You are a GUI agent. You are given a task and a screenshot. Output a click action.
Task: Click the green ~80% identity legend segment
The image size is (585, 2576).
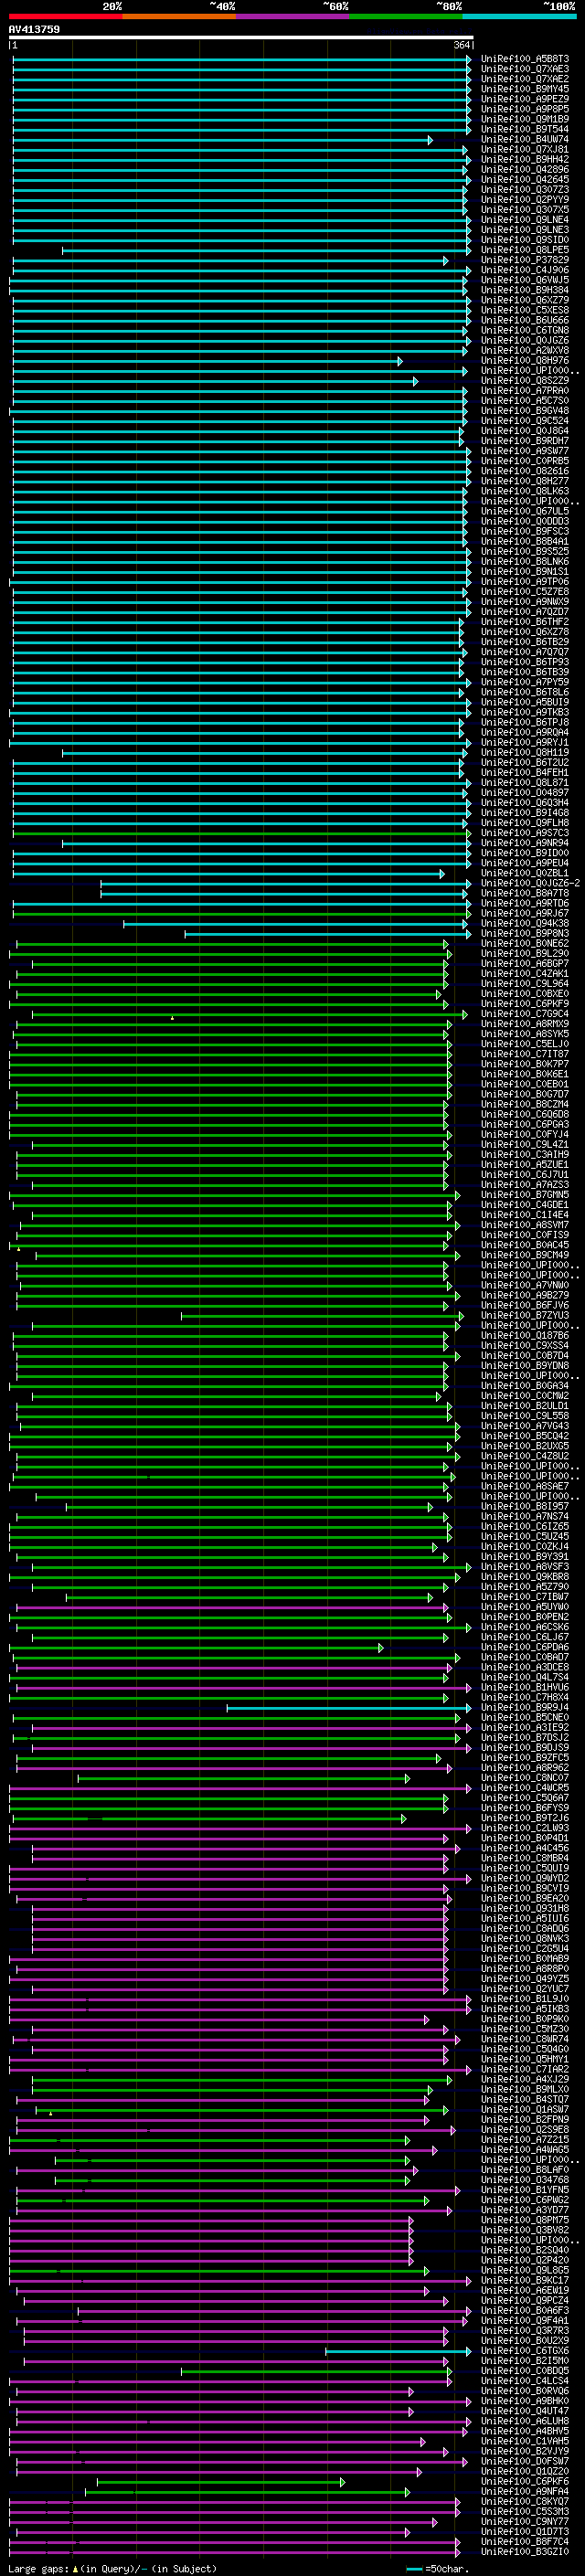[405, 16]
